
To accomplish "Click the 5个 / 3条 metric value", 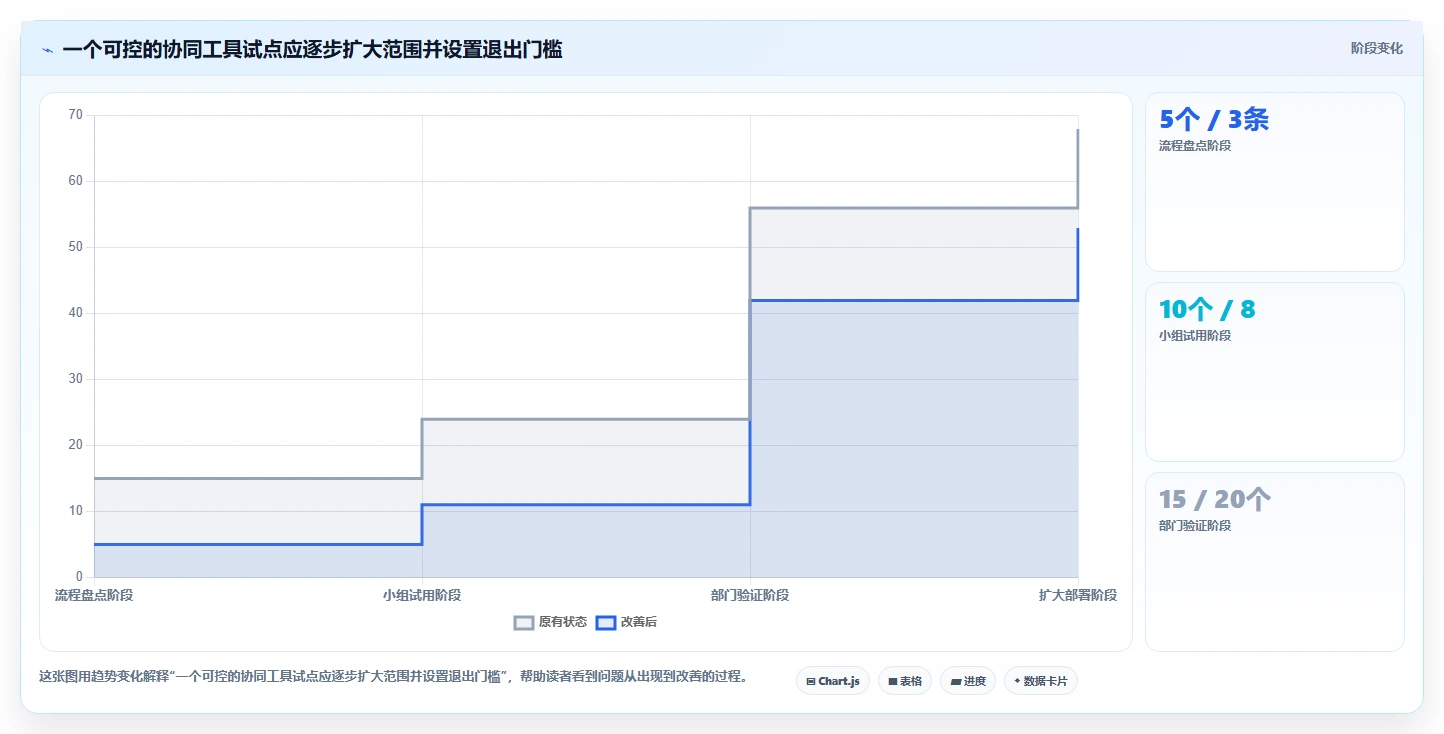I will (1214, 120).
